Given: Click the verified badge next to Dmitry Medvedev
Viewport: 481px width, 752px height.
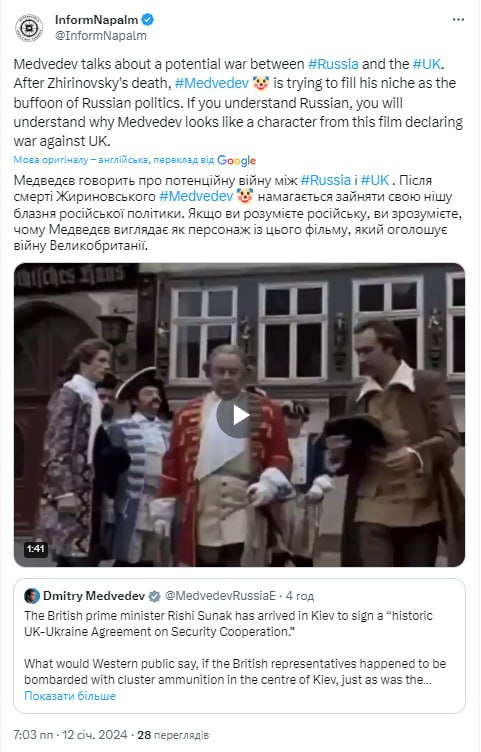Looking at the screenshot, I should [154, 596].
